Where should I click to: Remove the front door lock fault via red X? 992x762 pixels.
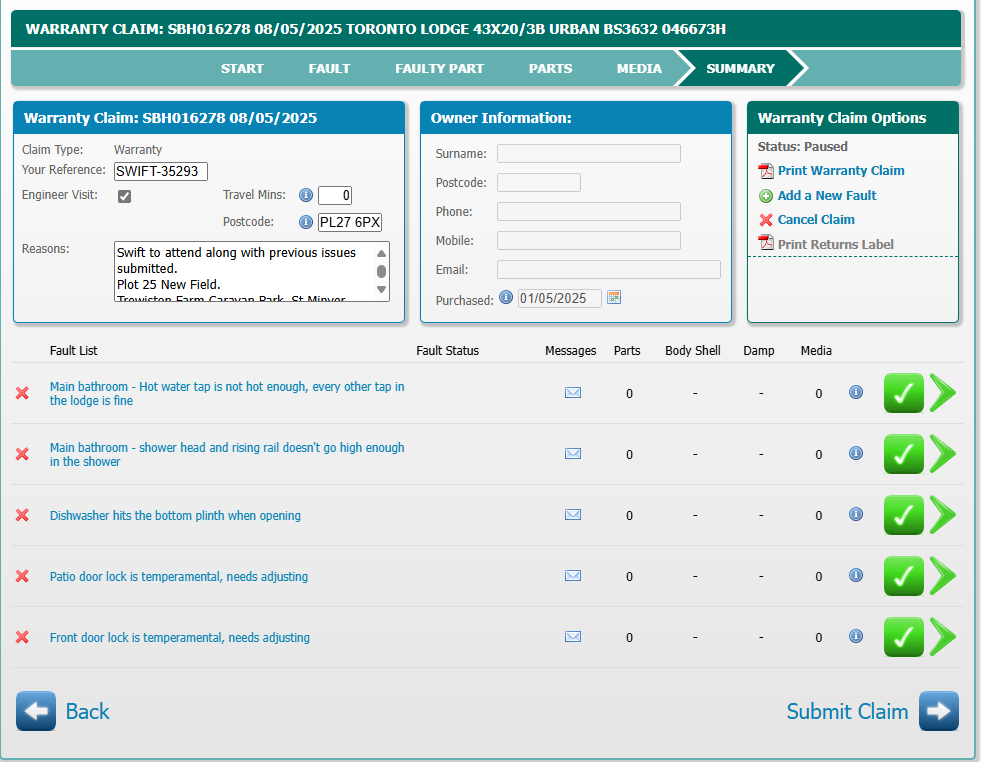22,637
